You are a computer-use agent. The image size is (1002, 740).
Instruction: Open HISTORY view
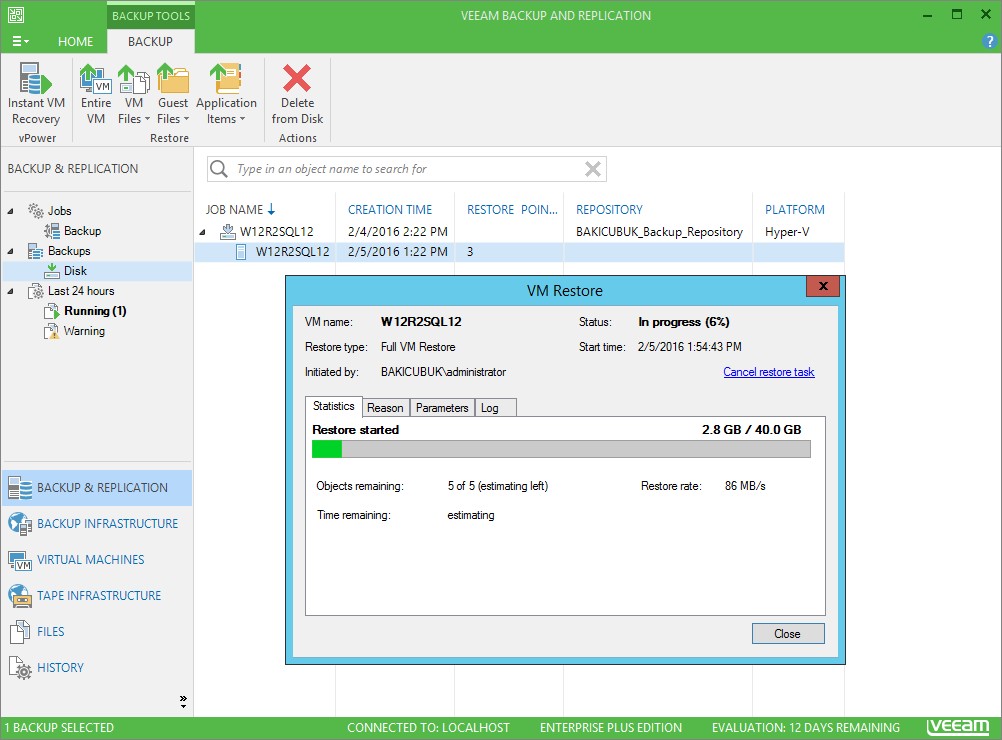click(x=97, y=667)
